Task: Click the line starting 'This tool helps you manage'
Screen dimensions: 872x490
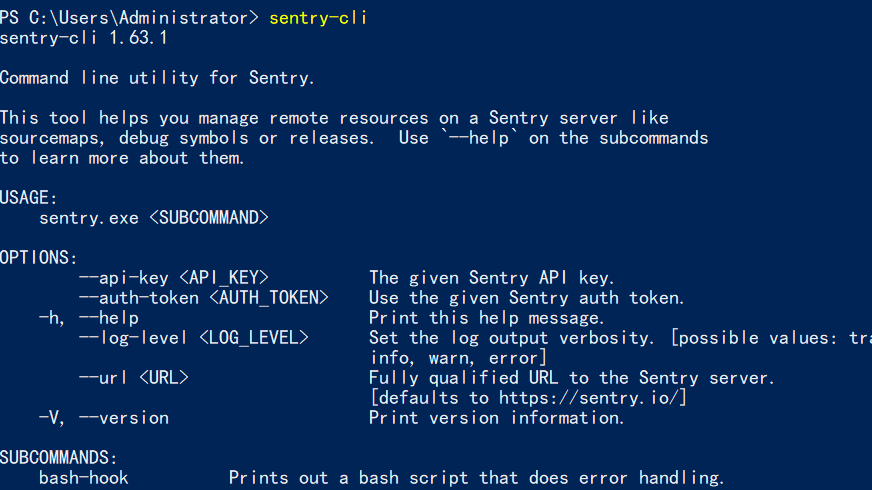Action: point(334,118)
